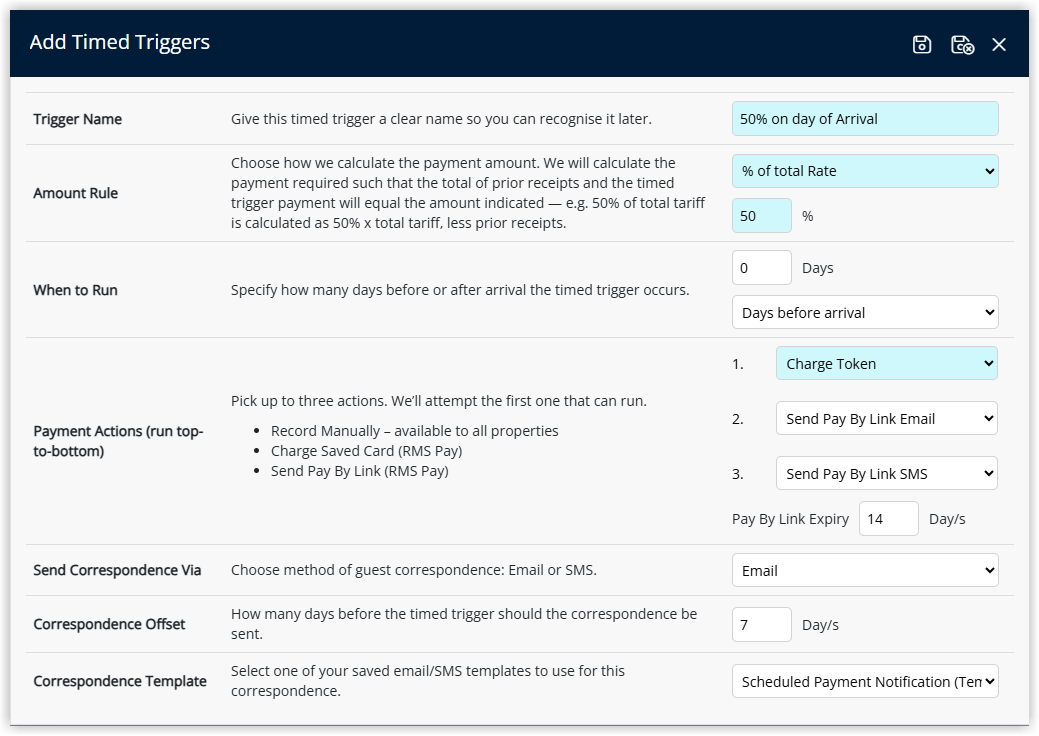Screen dimensions: 1039x736
Task: Click the 'Send Pay By Link (RMS Pay)' bullet
Action: tap(360, 471)
